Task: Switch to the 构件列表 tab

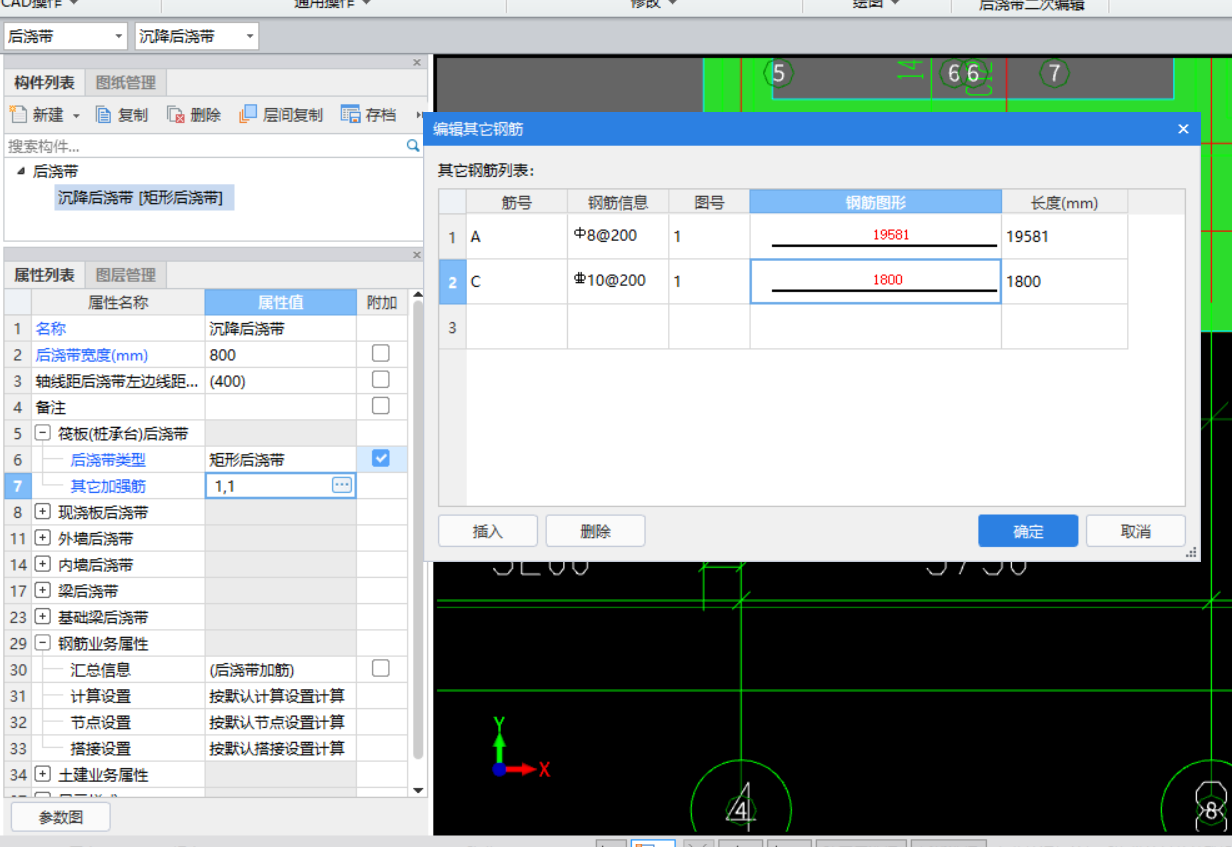Action: click(x=44, y=82)
